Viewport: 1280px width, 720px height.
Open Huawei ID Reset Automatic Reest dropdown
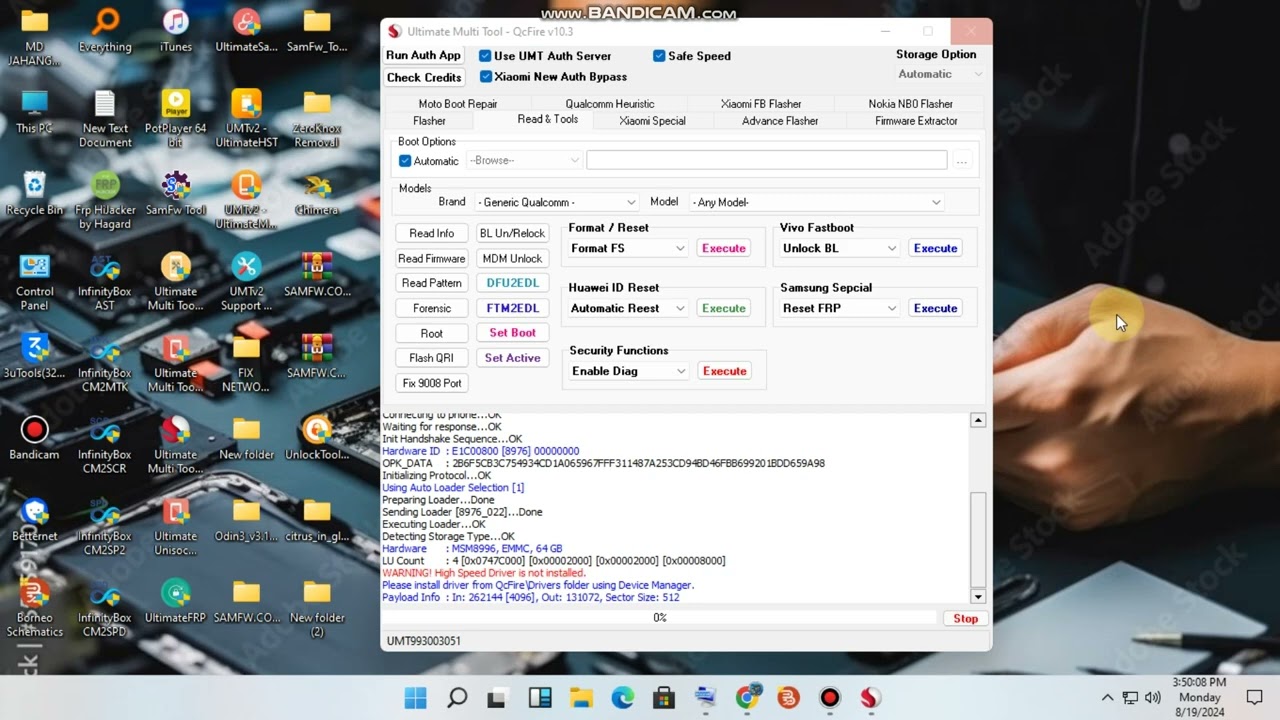(628, 308)
